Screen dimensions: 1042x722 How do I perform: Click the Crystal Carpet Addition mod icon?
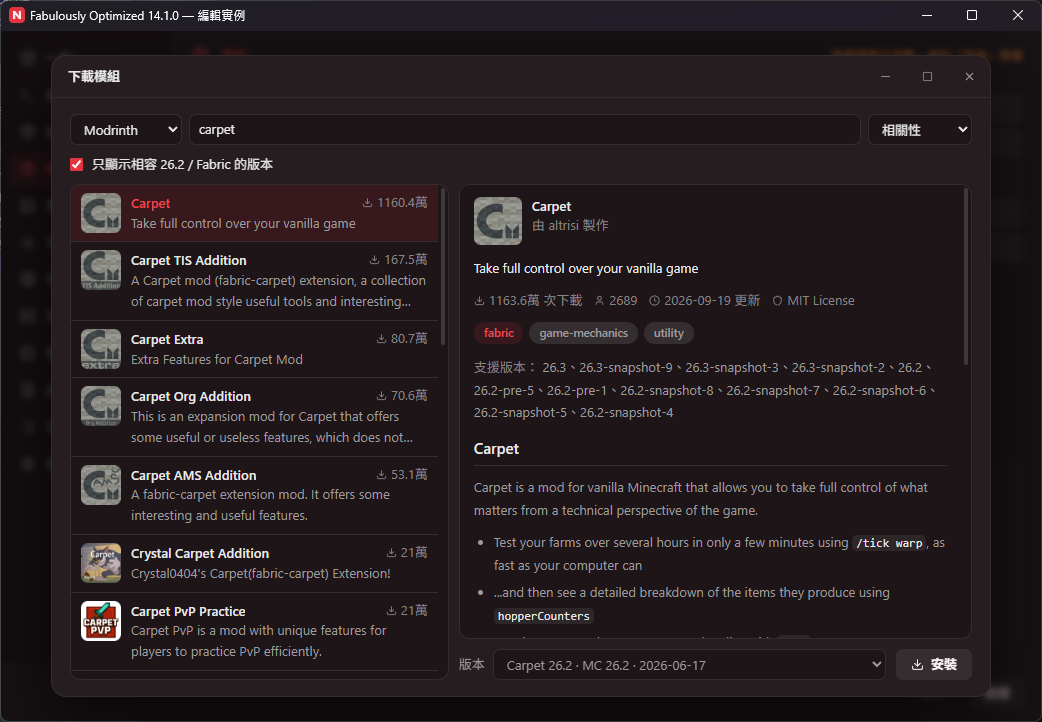click(101, 563)
